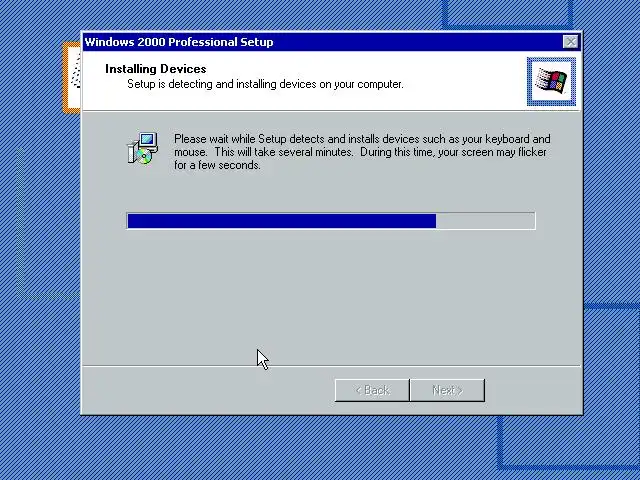Click the Next button
640x480 pixels.
[x=447, y=390]
